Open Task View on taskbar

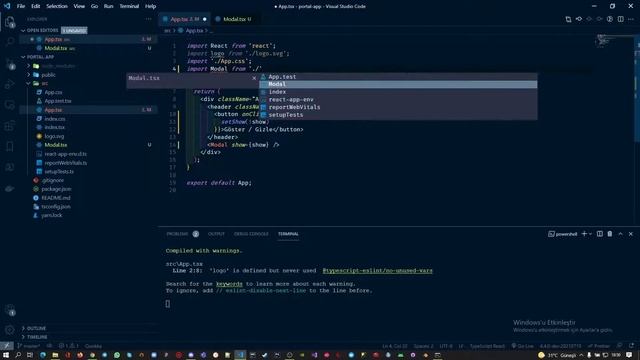point(30,355)
